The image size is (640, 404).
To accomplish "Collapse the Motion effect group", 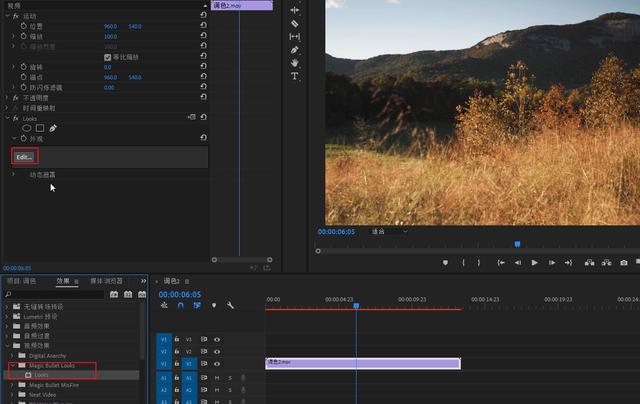I will 7,16.
